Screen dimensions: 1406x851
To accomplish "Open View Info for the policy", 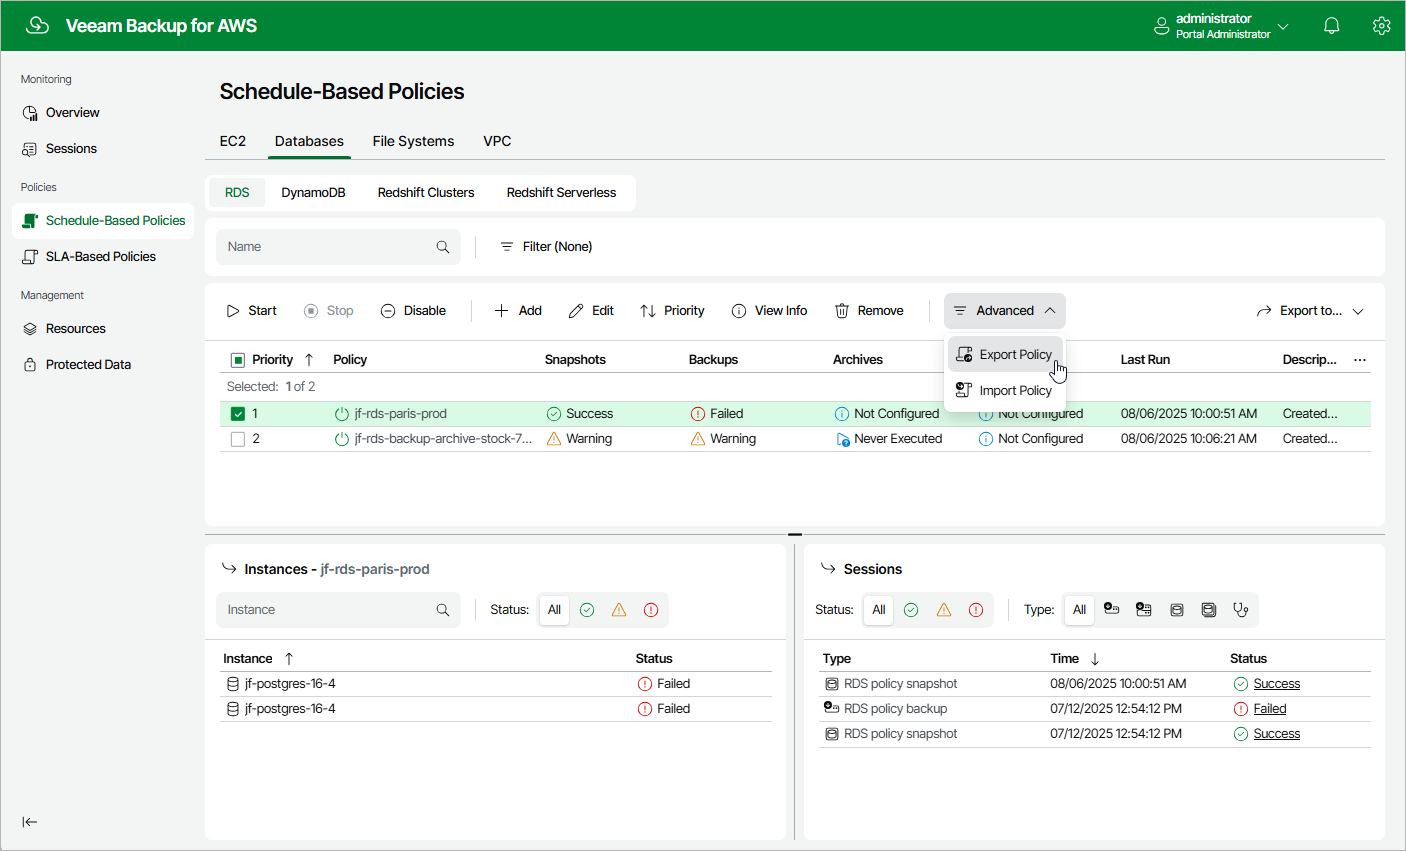I will click(x=769, y=311).
